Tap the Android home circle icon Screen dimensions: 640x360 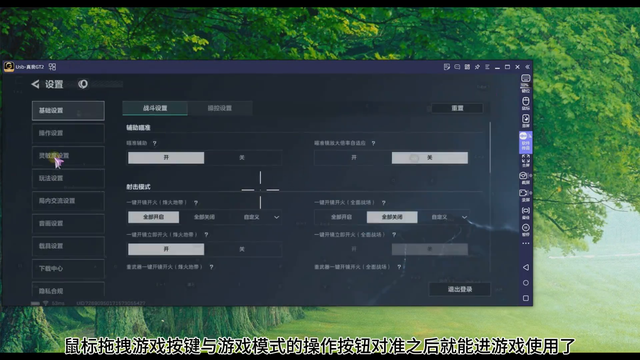[x=526, y=283]
